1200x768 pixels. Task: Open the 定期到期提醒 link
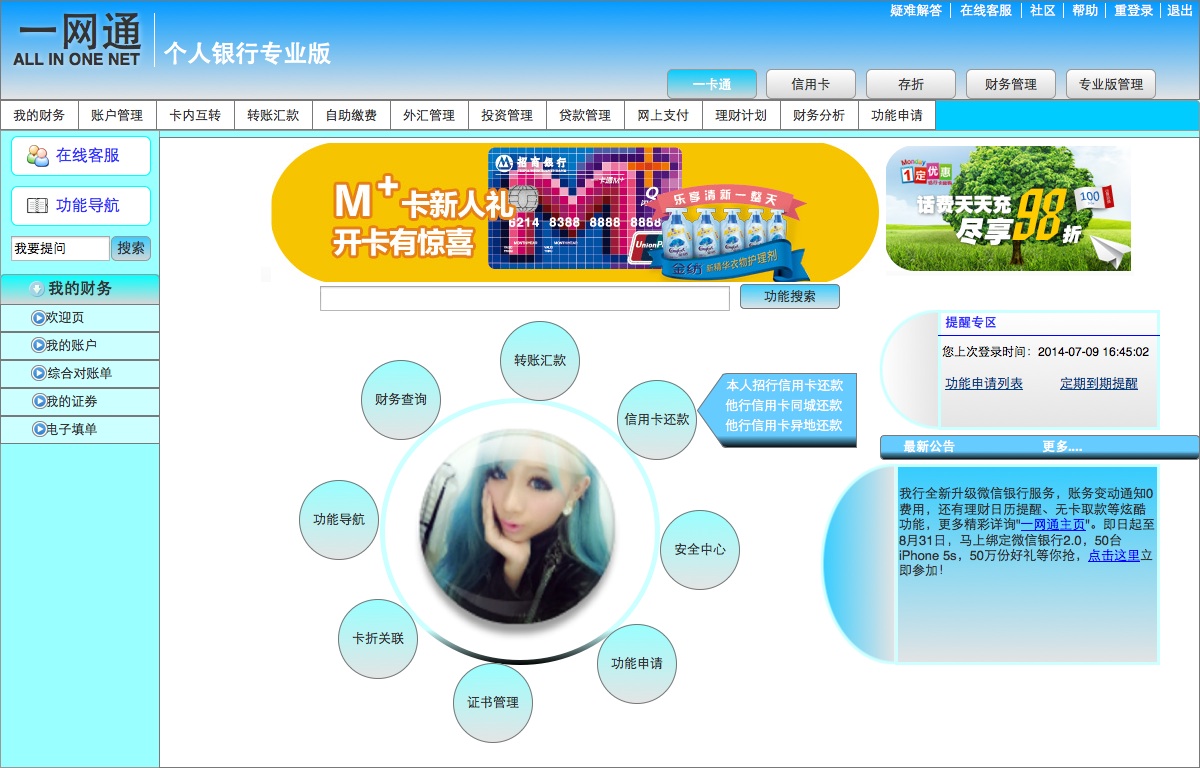pos(1099,383)
